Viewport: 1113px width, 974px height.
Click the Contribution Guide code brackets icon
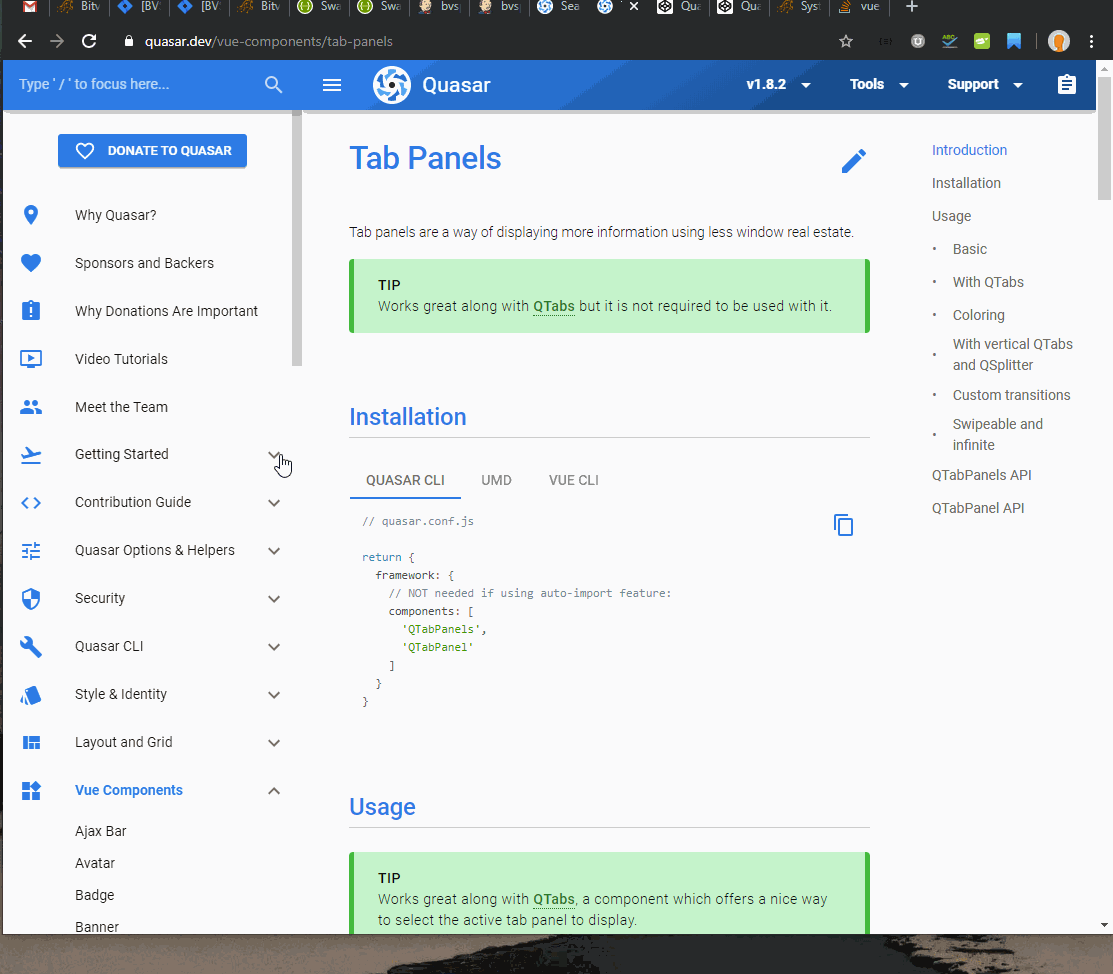pyautogui.click(x=31, y=503)
